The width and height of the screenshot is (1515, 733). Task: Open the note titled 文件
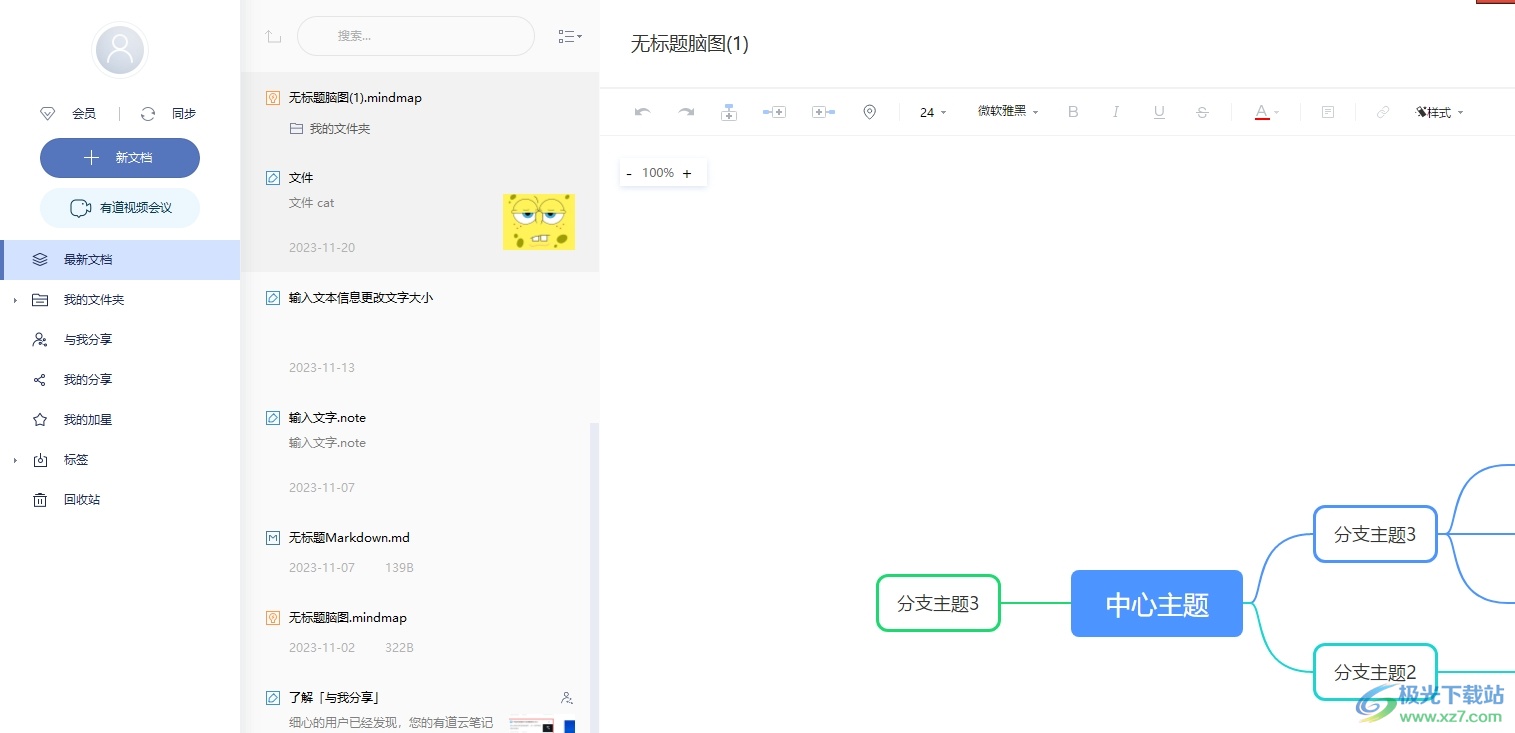[301, 178]
